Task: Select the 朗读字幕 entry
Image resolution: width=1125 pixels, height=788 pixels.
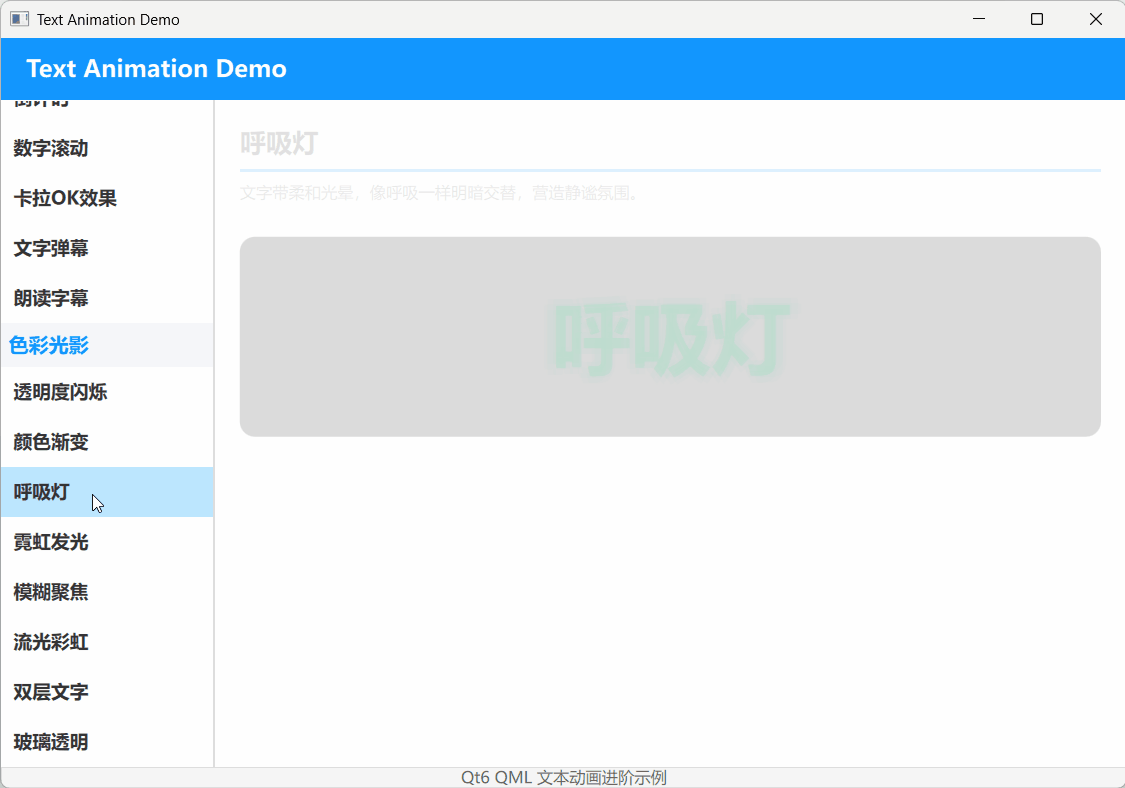Action: point(107,298)
